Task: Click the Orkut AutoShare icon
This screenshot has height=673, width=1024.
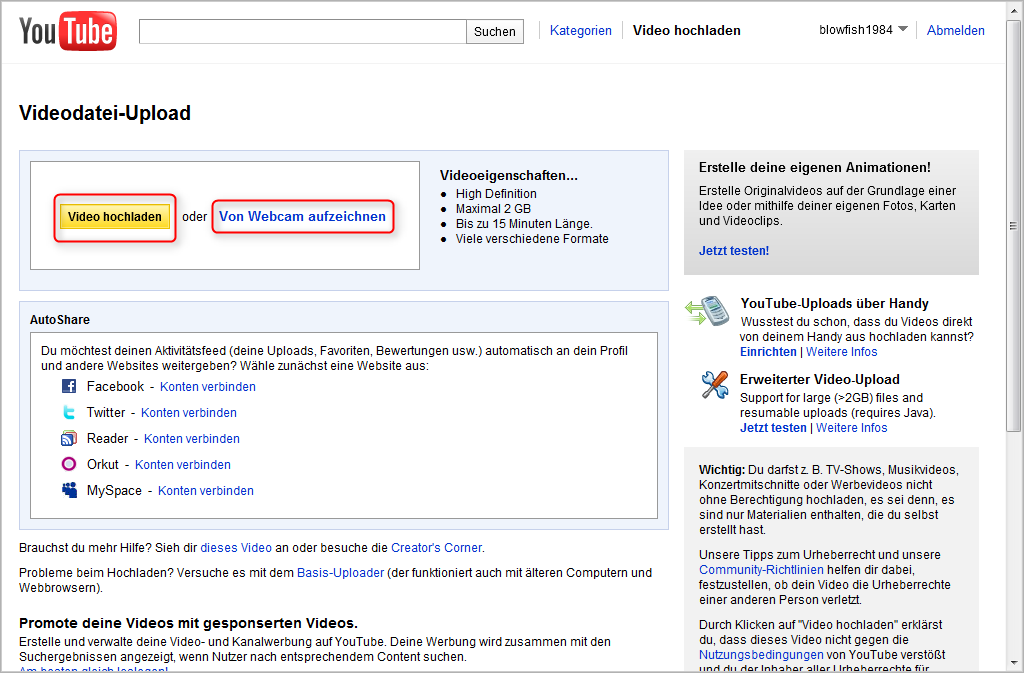Action: click(x=68, y=464)
